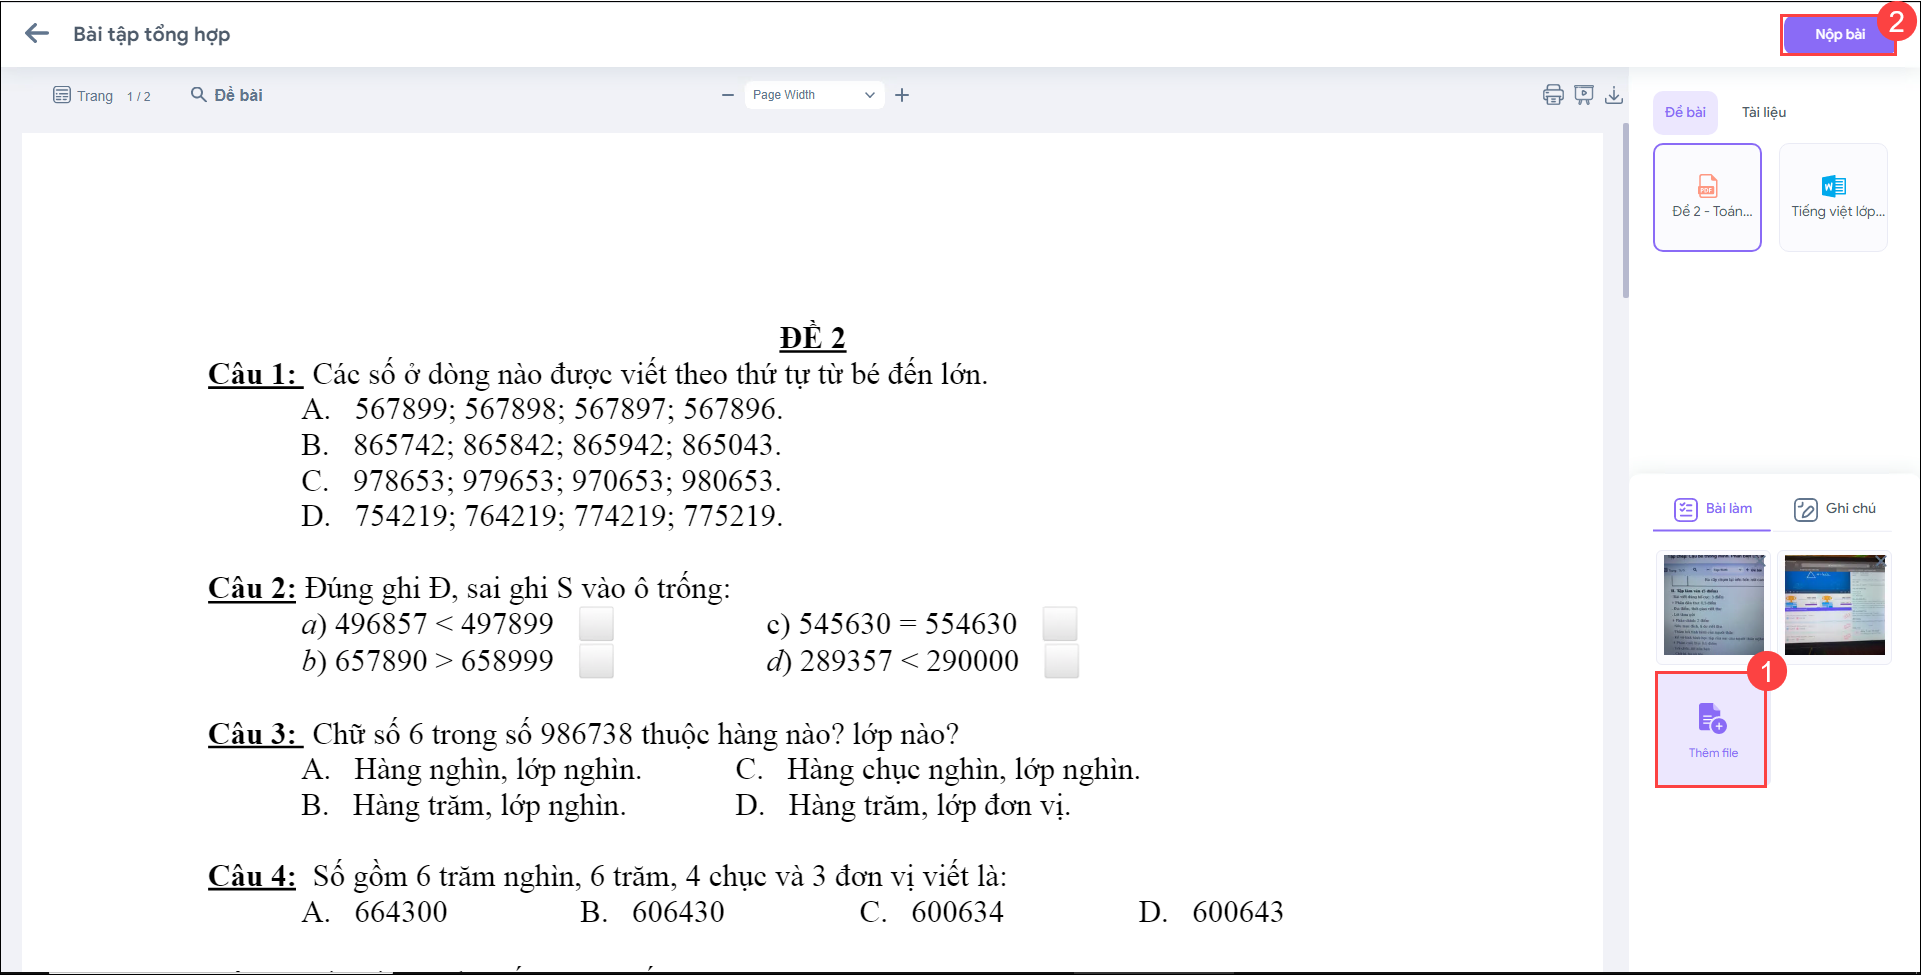This screenshot has height=975, width=1921.
Task: Click the document's vertical scrollbar
Action: point(1625,210)
